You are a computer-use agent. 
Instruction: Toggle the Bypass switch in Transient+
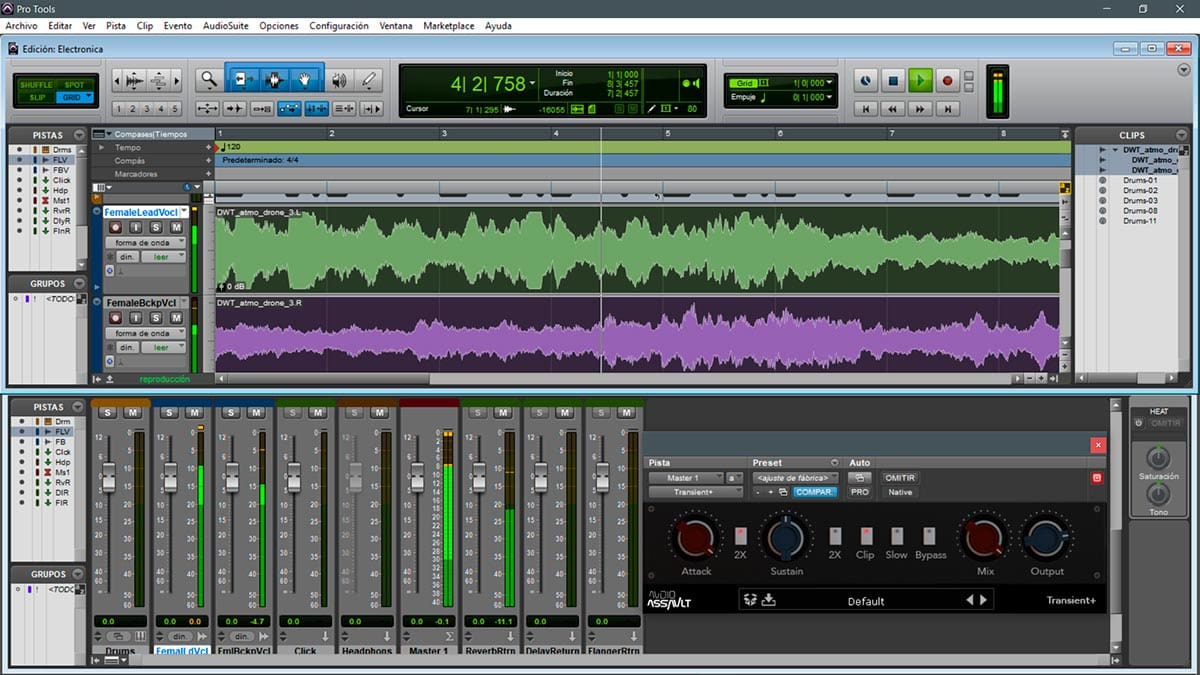(929, 537)
